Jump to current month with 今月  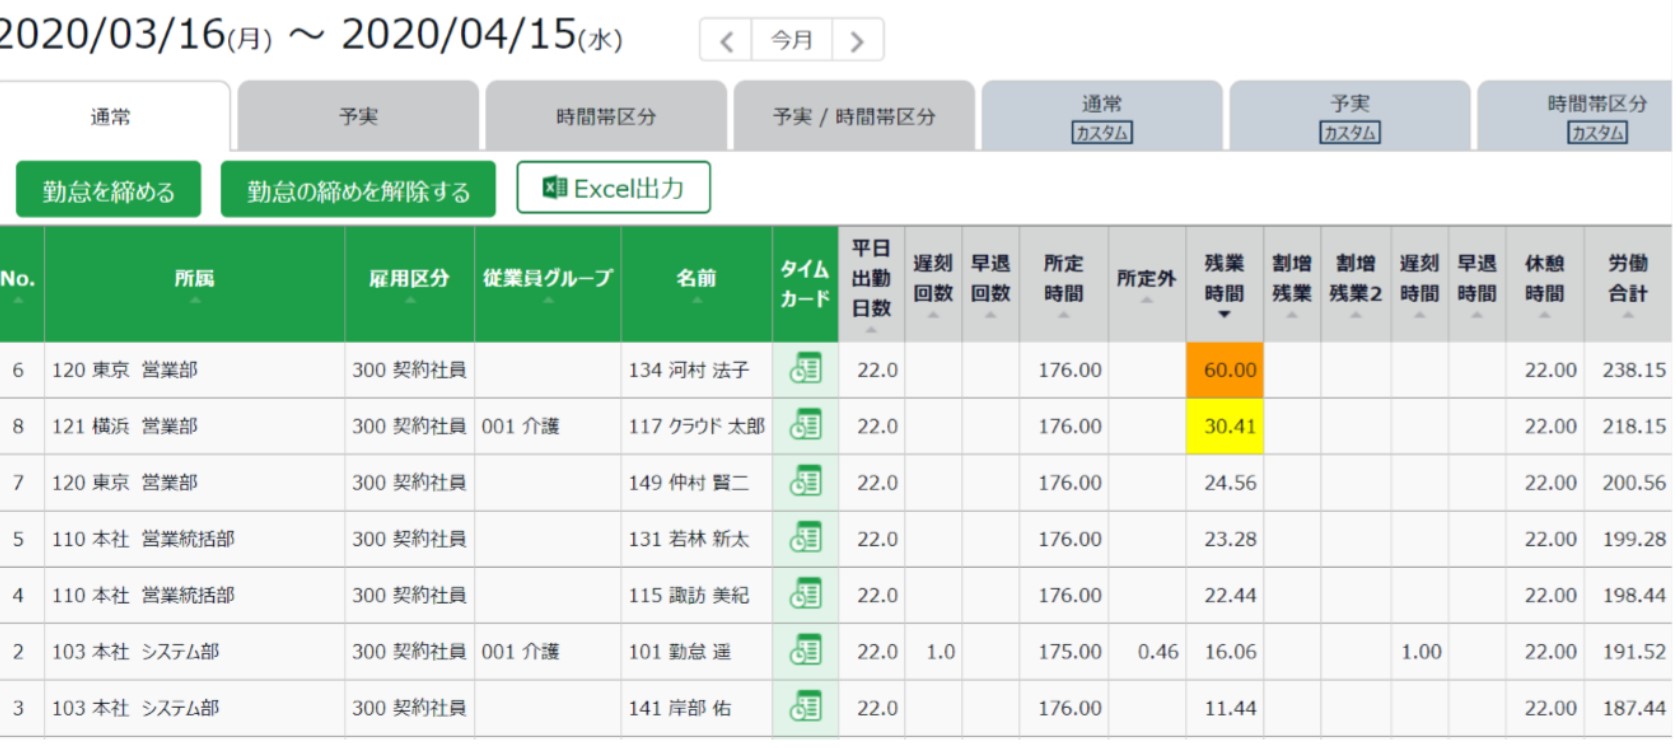click(x=791, y=41)
